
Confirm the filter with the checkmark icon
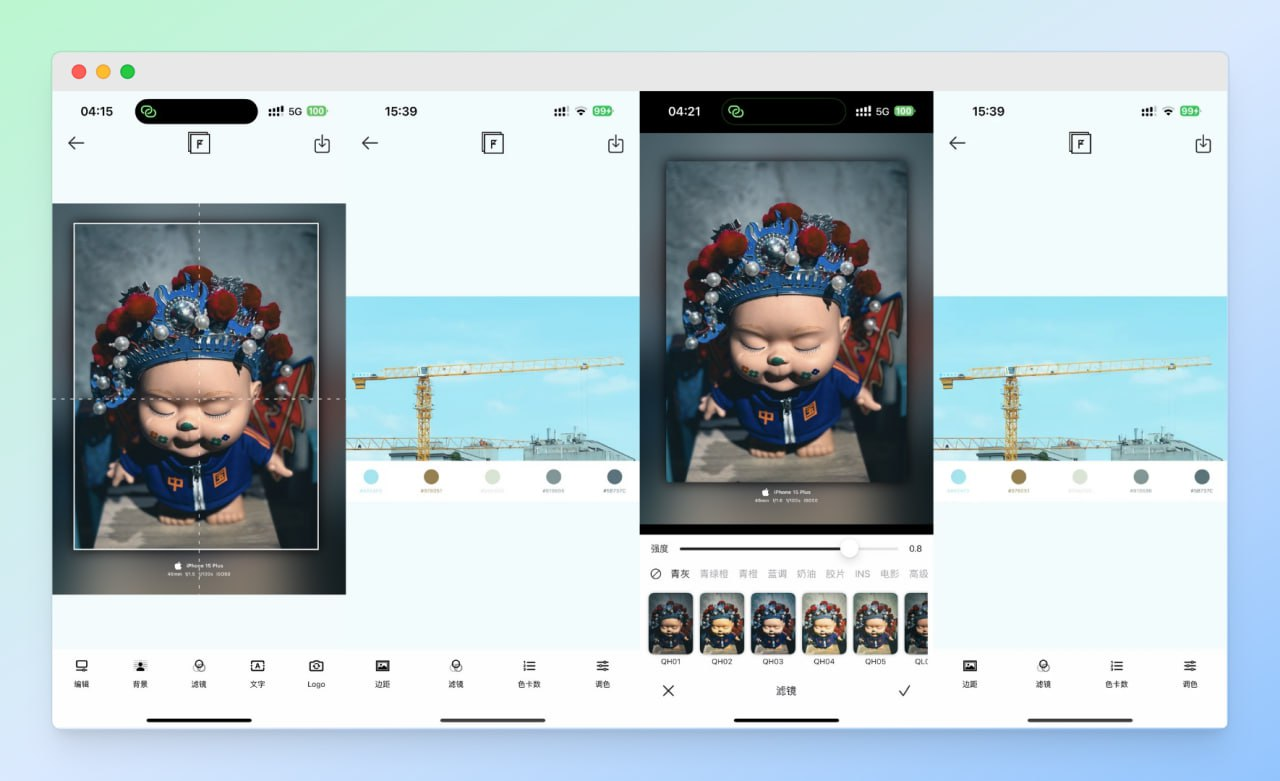point(904,690)
